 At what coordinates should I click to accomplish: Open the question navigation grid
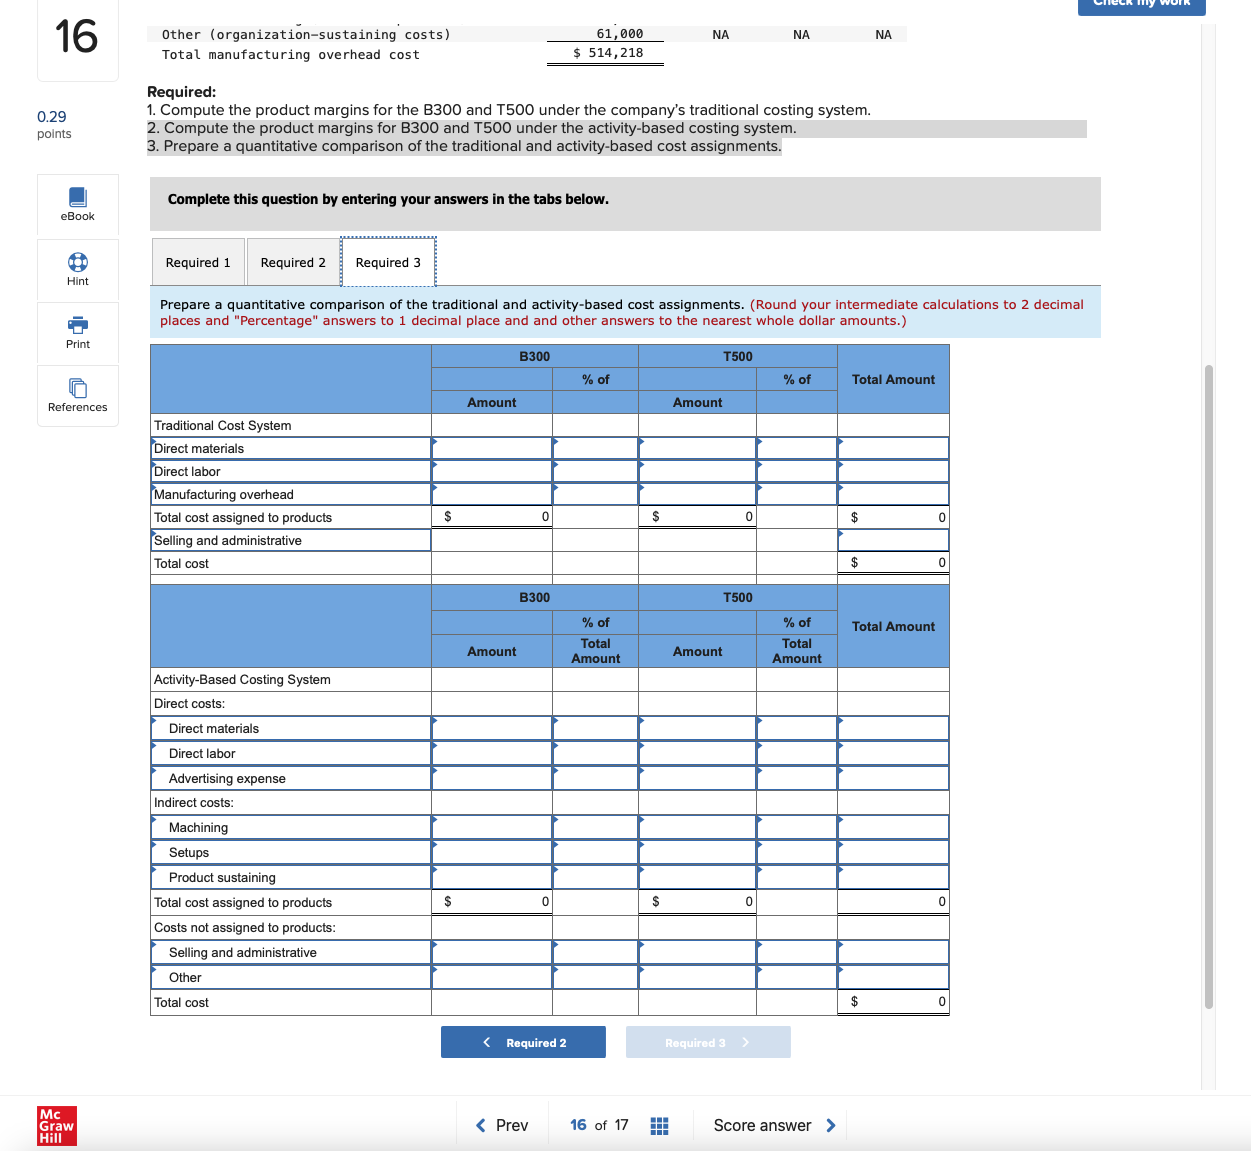(x=659, y=1125)
